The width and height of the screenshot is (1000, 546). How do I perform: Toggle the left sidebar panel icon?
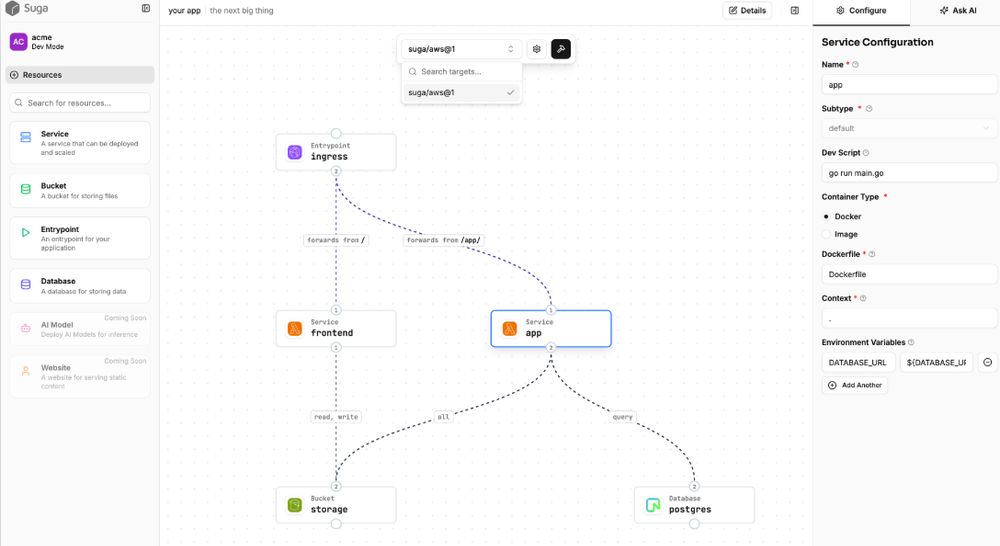(146, 9)
